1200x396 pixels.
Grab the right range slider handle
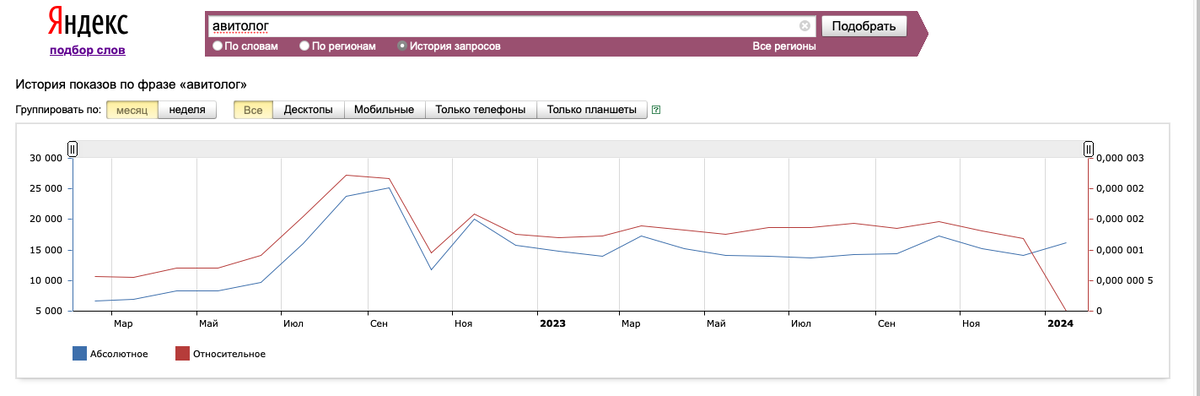[x=1089, y=149]
